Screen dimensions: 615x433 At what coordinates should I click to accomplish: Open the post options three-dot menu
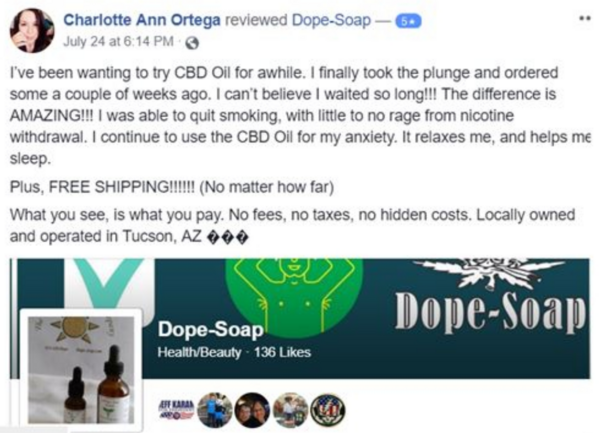(585, 18)
